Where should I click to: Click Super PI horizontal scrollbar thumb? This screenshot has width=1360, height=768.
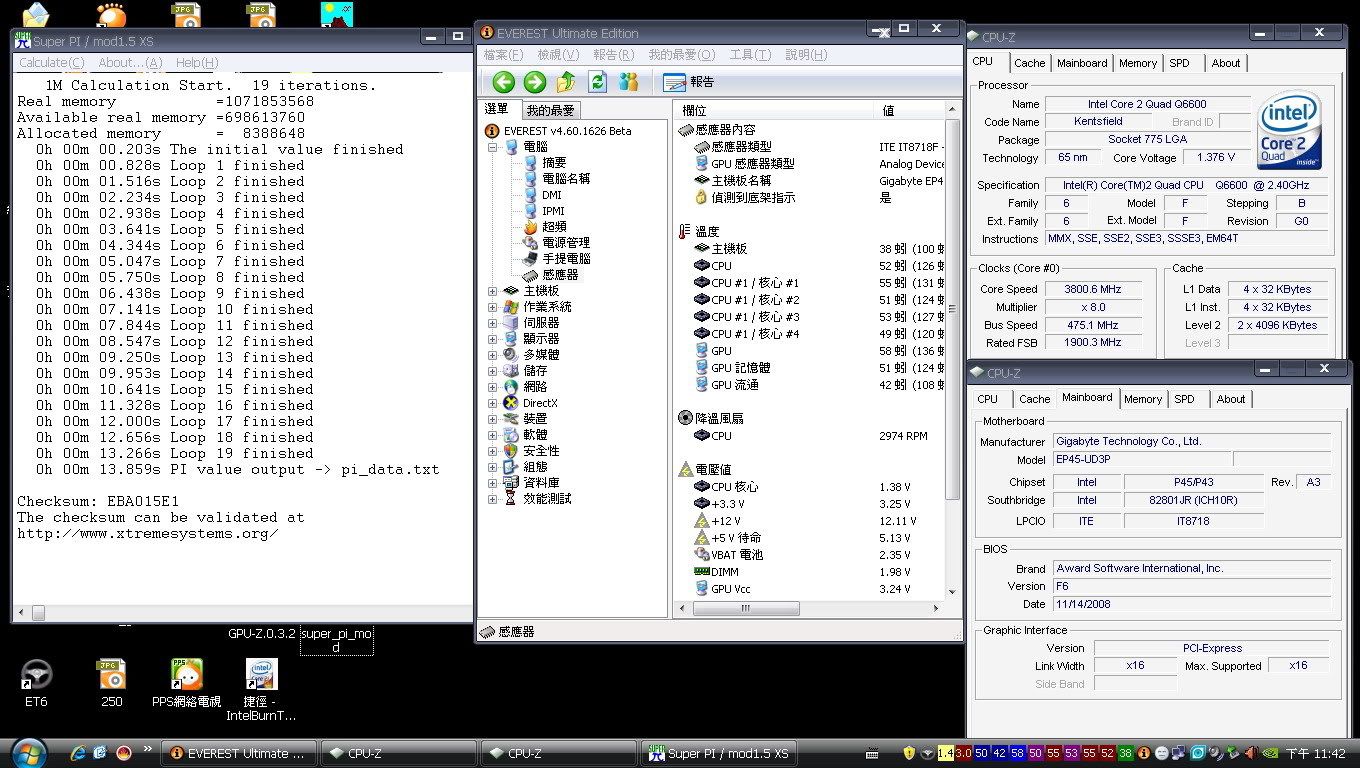pos(39,612)
